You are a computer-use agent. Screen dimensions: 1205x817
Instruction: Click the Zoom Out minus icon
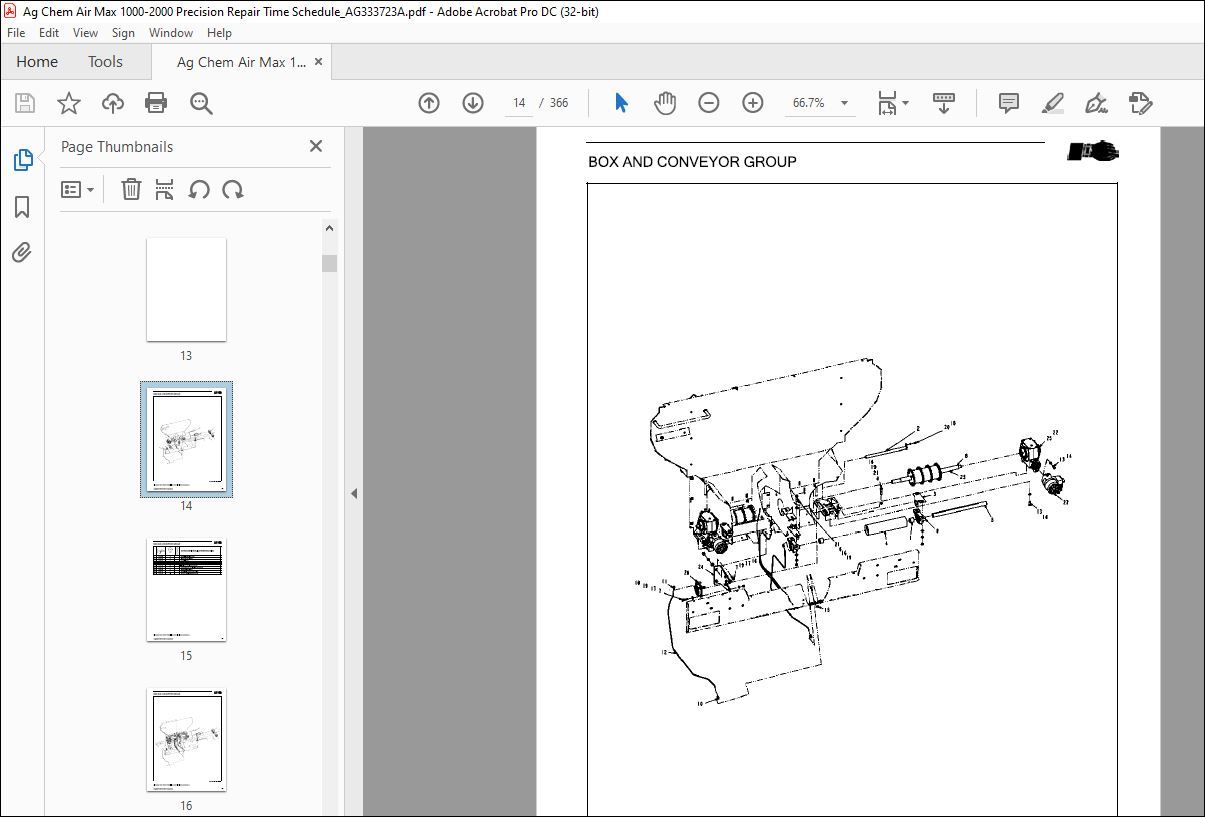[x=709, y=103]
